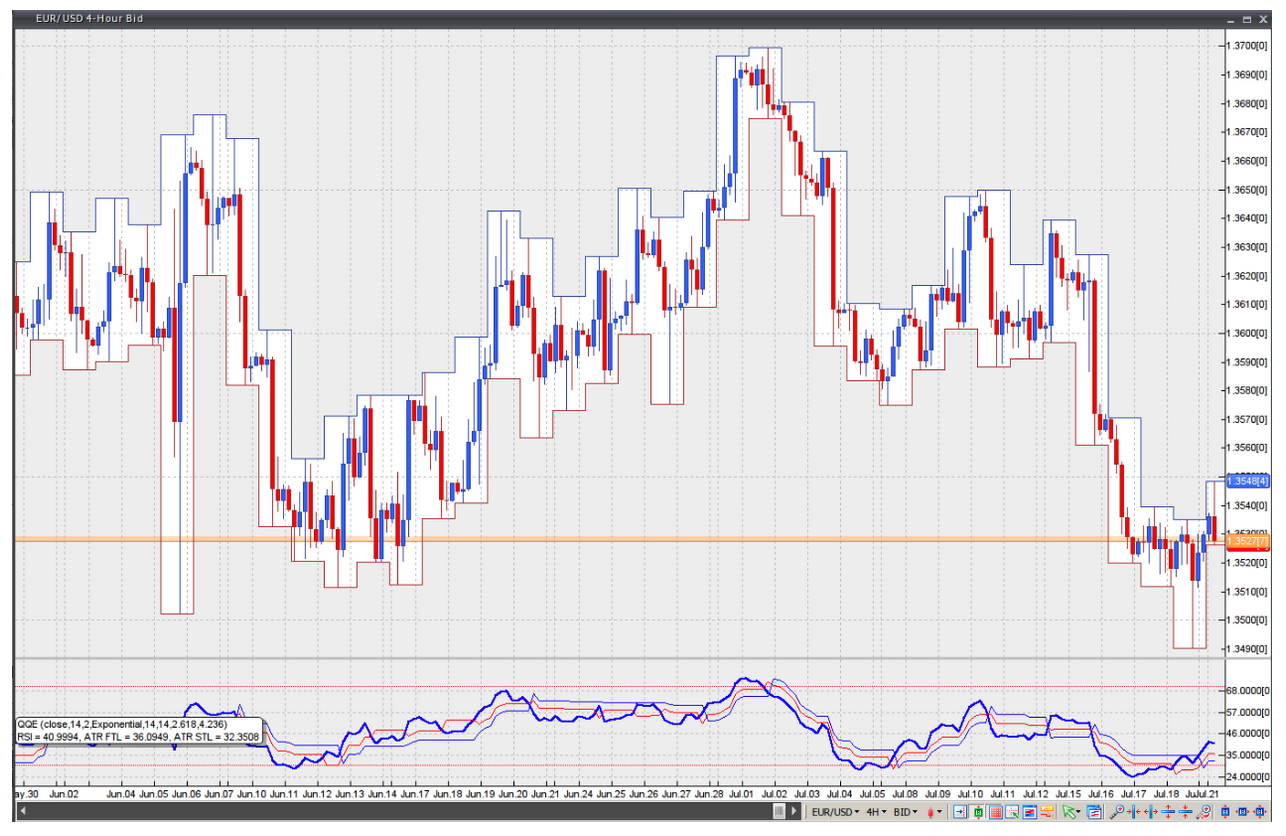
Task: Click the RSI = 40.9994 value text
Action: [50, 737]
